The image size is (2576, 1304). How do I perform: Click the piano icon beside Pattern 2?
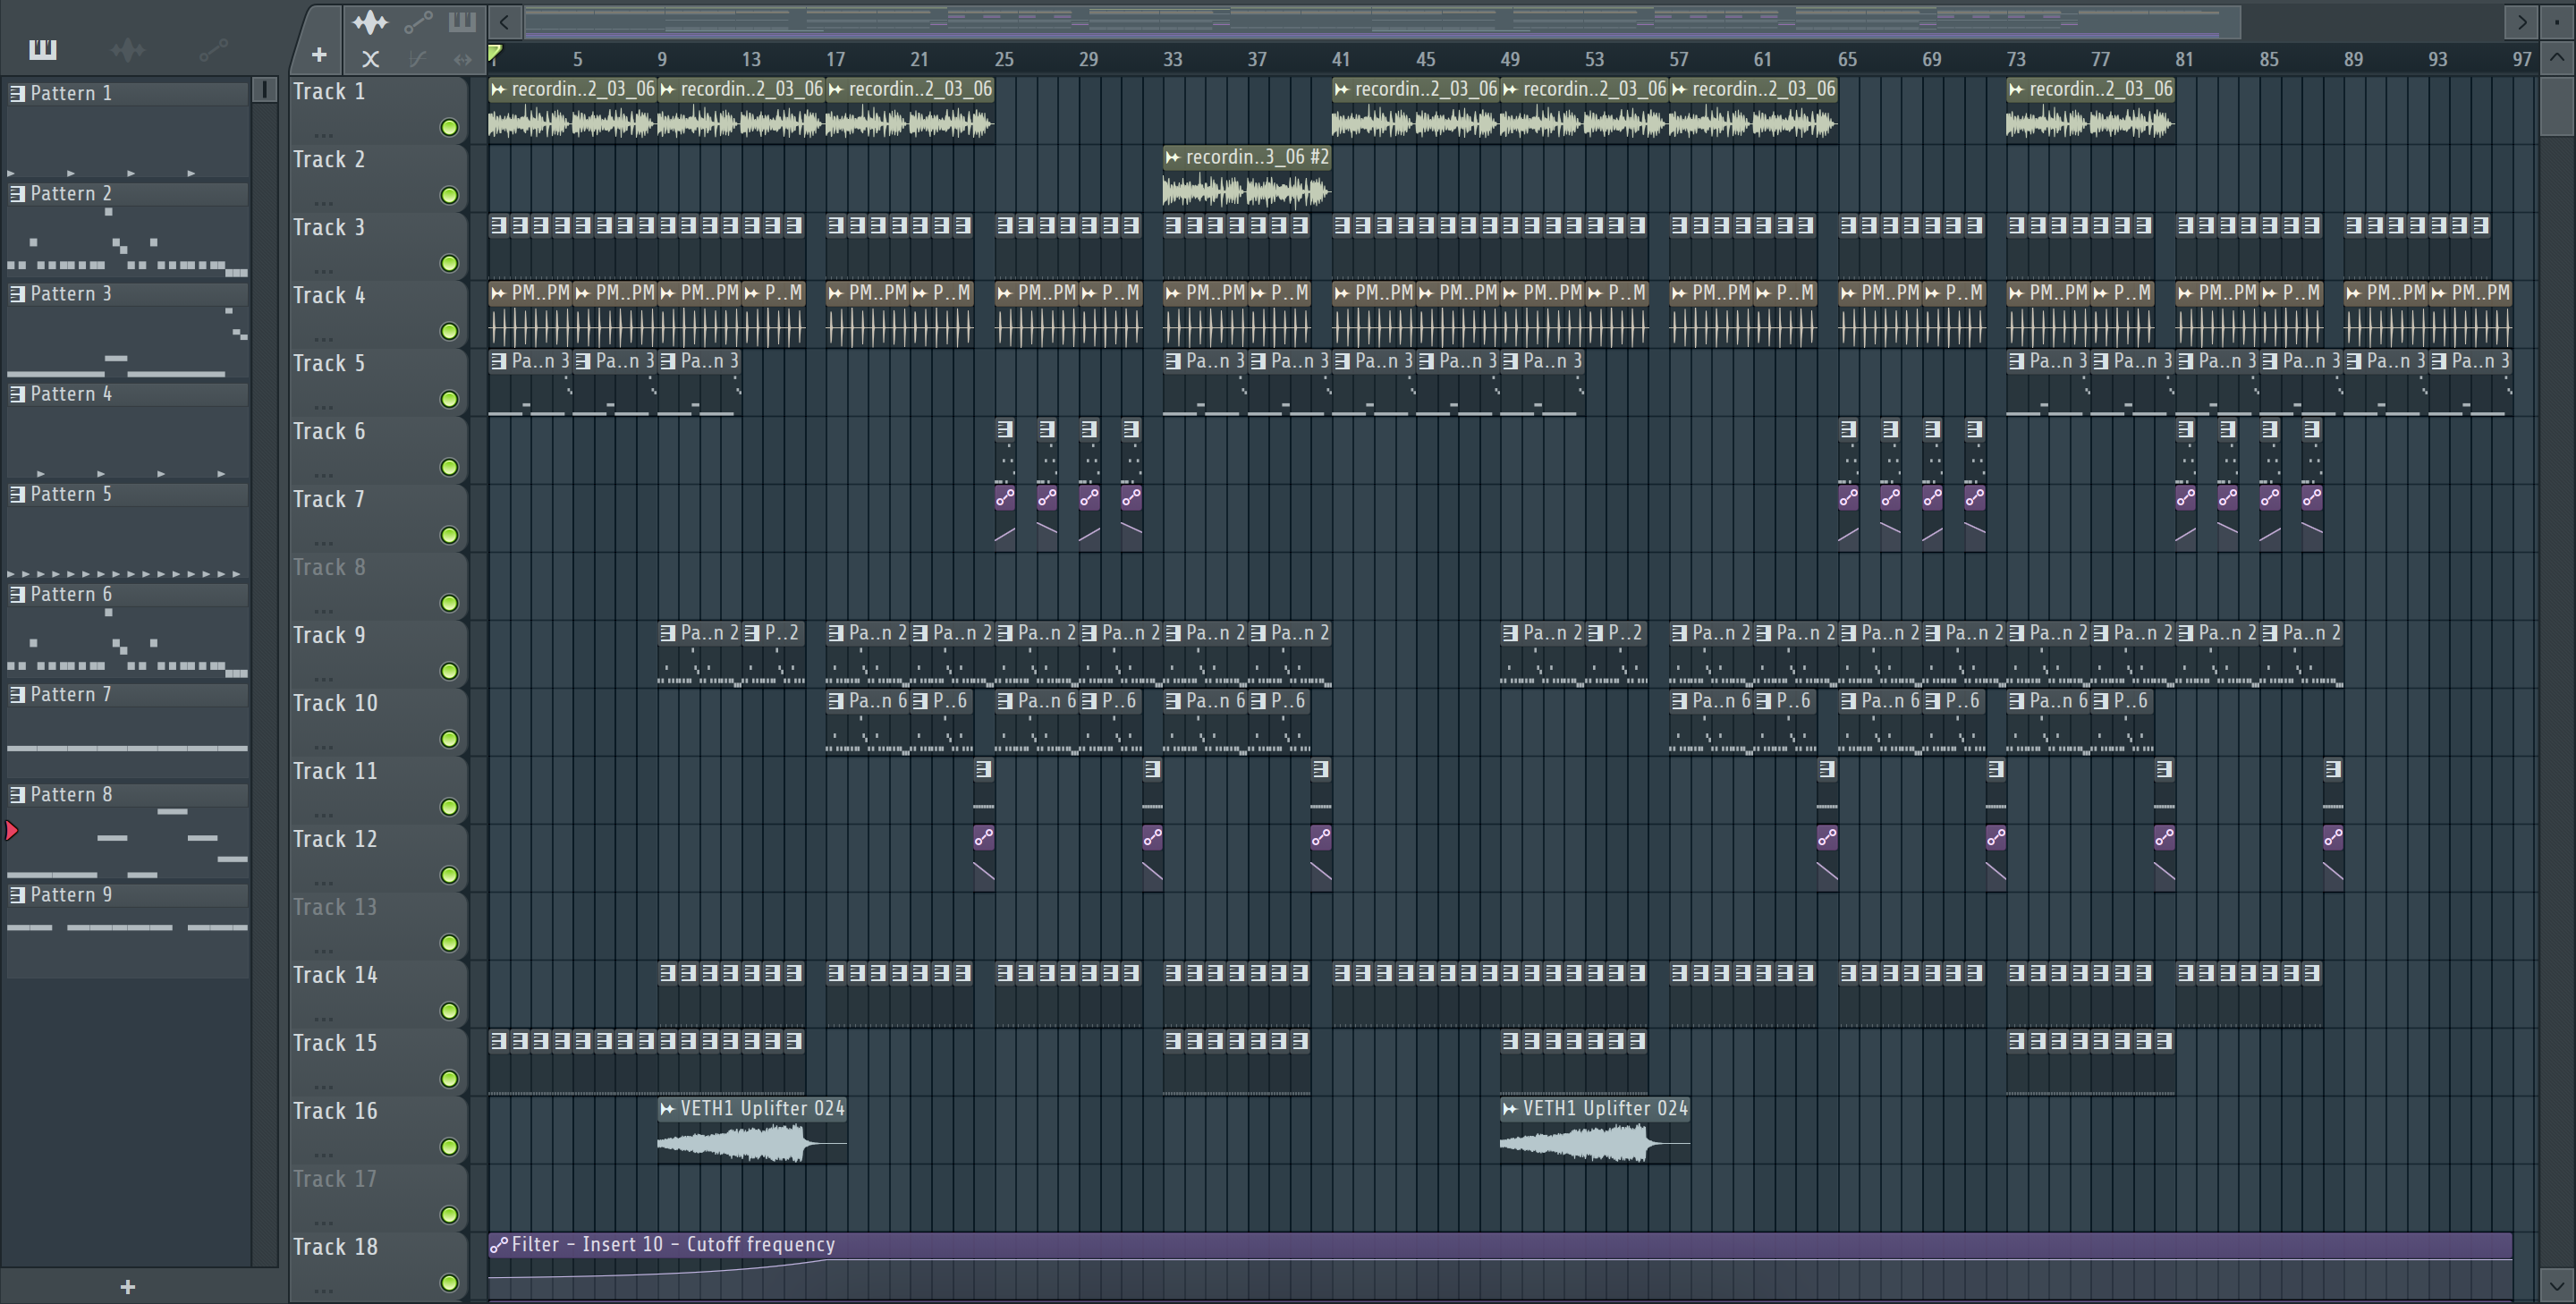pyautogui.click(x=17, y=193)
